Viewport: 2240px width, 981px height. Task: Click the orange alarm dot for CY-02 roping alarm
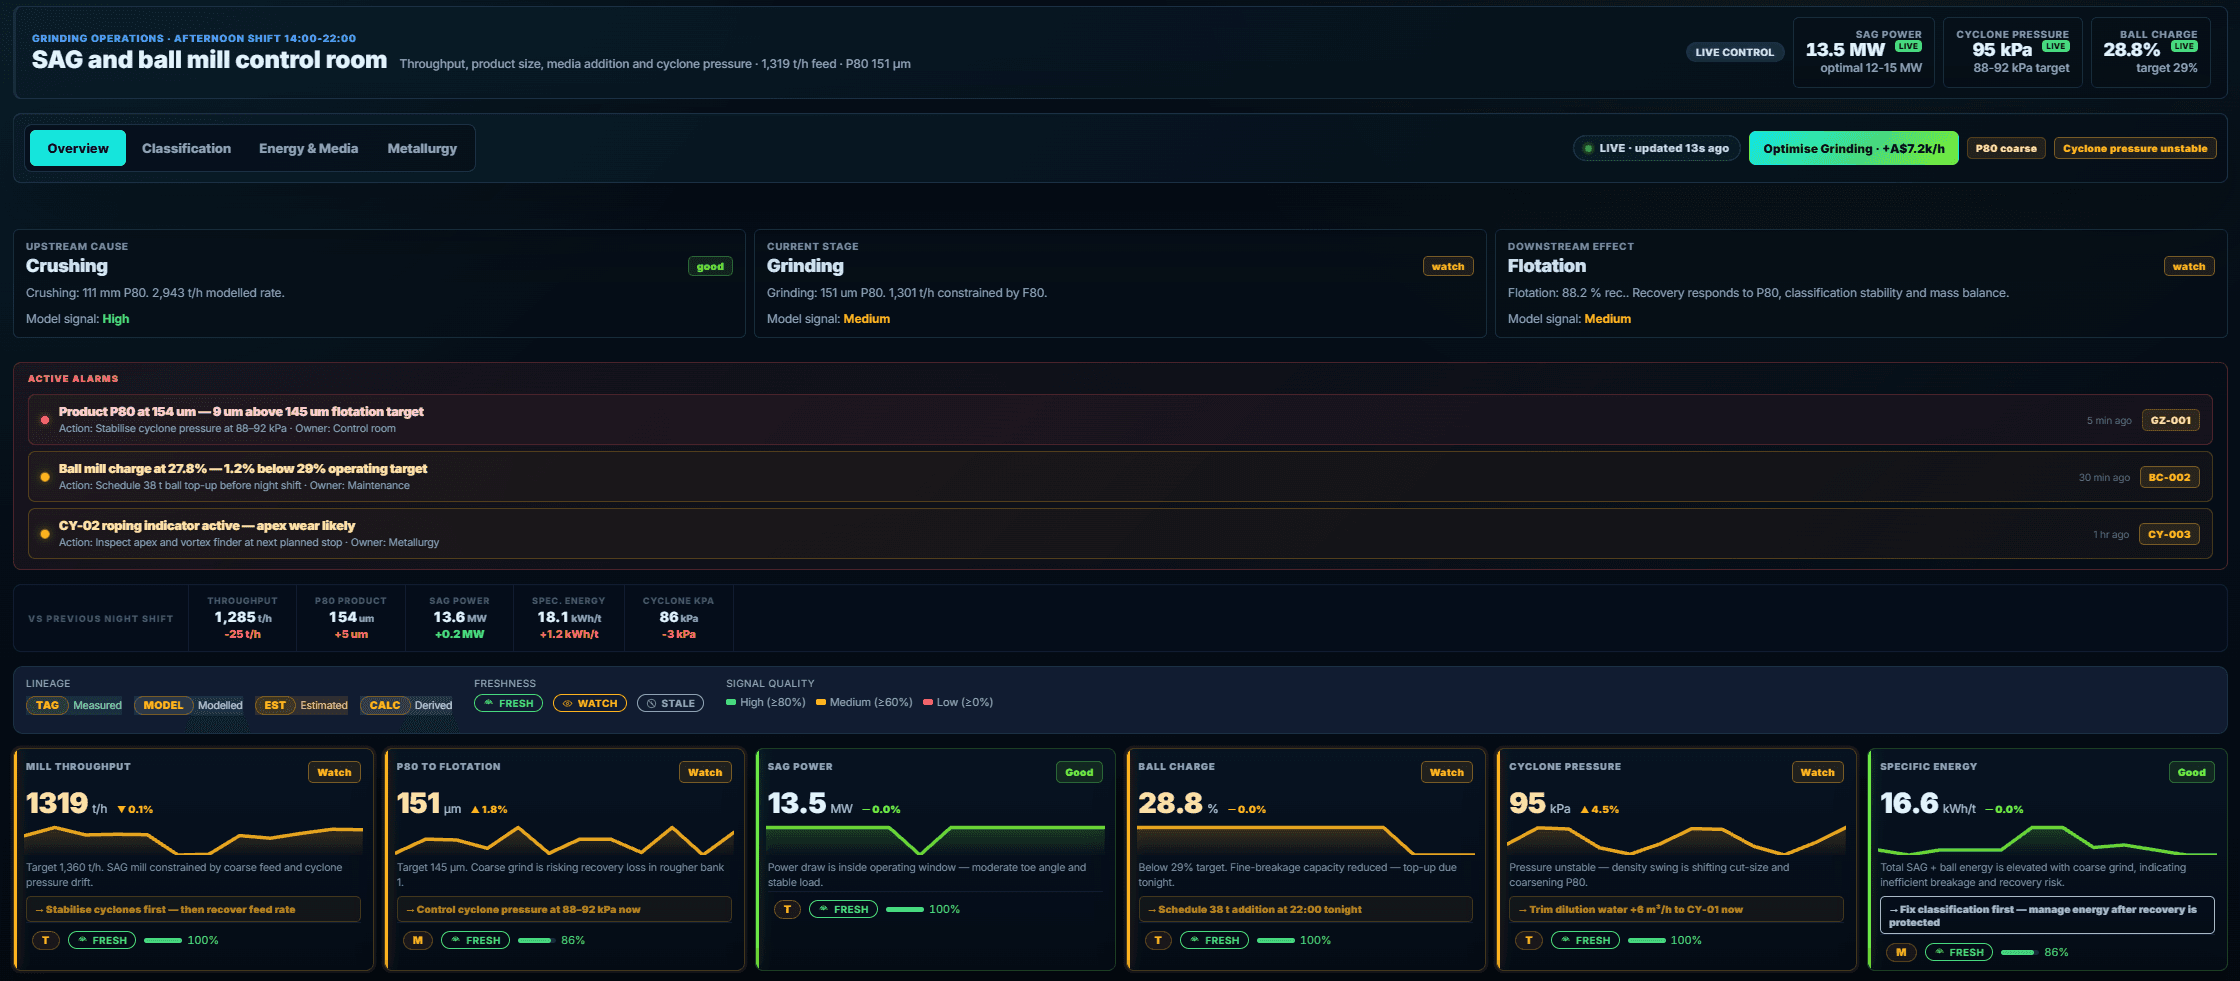pyautogui.click(x=44, y=534)
